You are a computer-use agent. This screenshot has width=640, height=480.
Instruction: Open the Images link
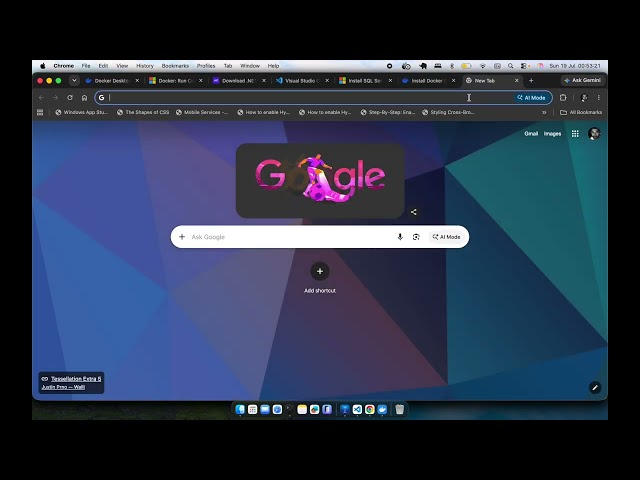552,133
